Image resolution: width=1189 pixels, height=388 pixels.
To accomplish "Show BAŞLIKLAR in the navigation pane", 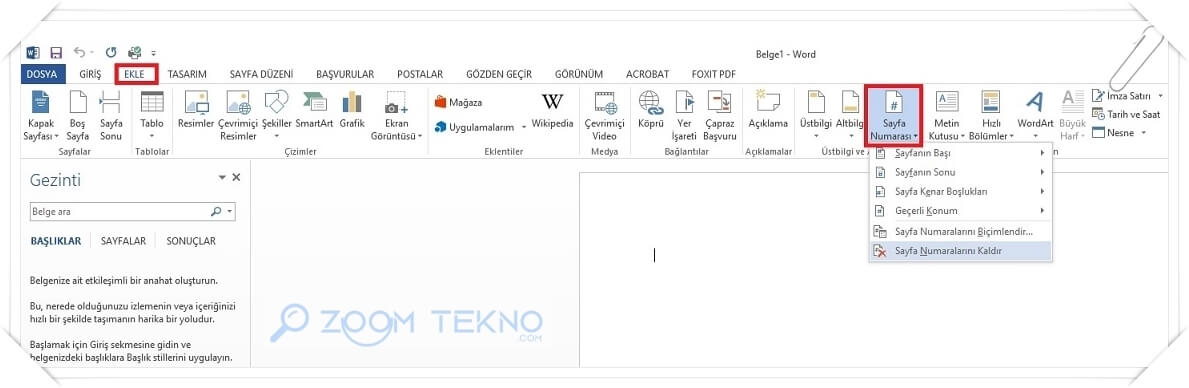I will [x=55, y=241].
